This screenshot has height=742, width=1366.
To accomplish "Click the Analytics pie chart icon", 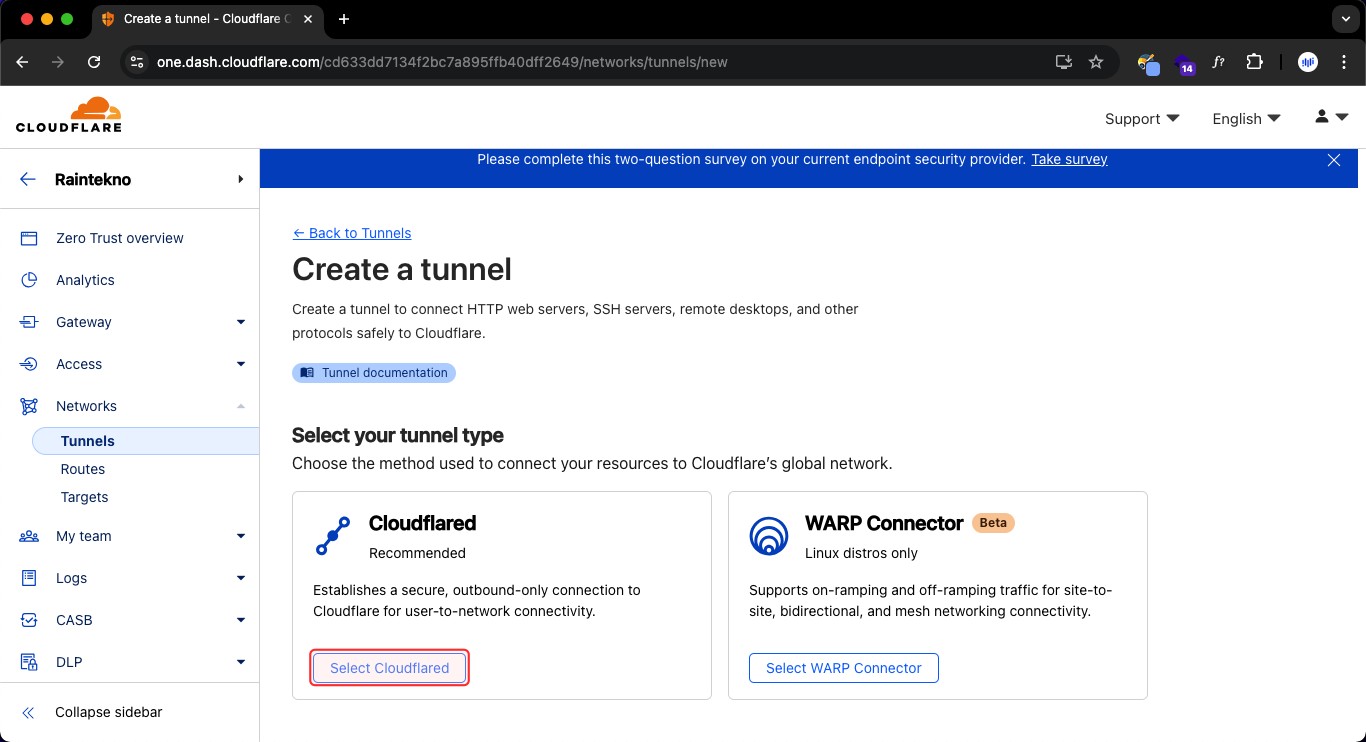I will [x=29, y=280].
